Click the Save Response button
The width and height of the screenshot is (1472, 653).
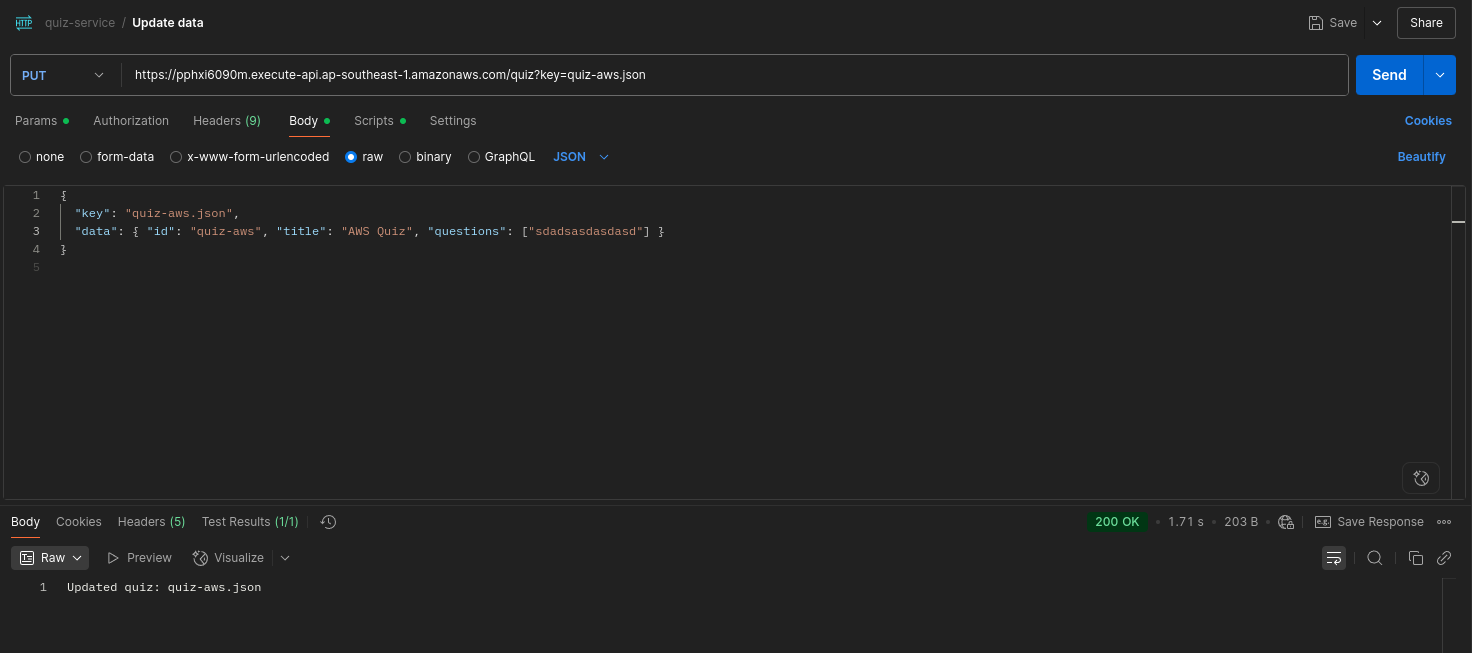point(1369,522)
